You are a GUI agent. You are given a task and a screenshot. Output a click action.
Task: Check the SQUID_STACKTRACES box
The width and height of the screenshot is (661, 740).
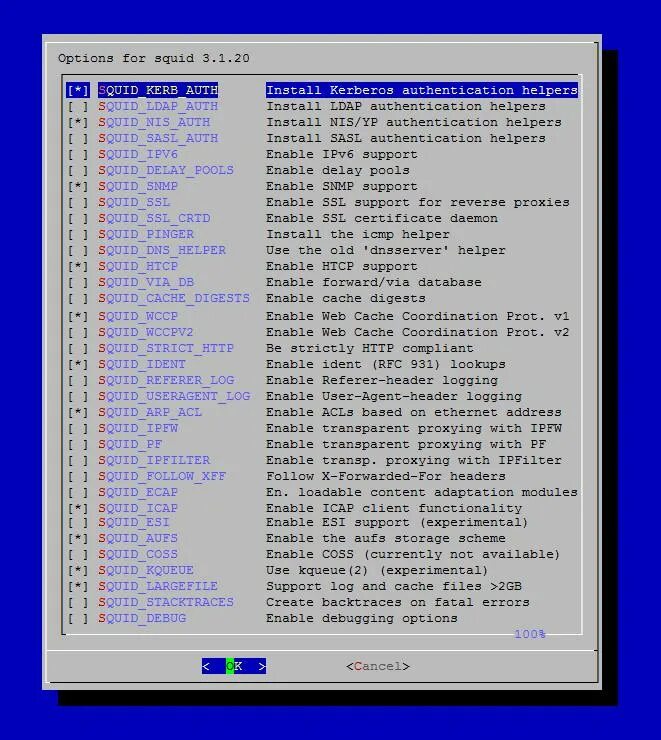(78, 603)
